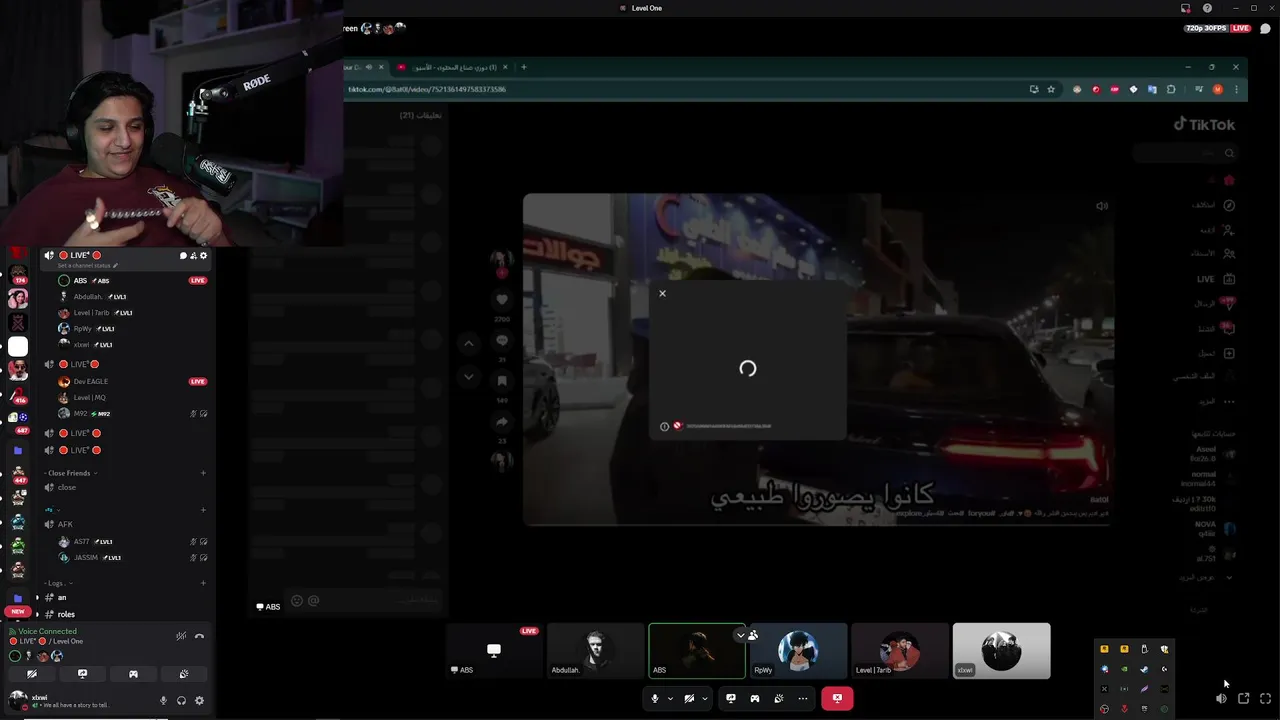The height and width of the screenshot is (720, 1280).
Task: Toggle TikTok video sound in streamed browser
Action: click(x=1102, y=206)
